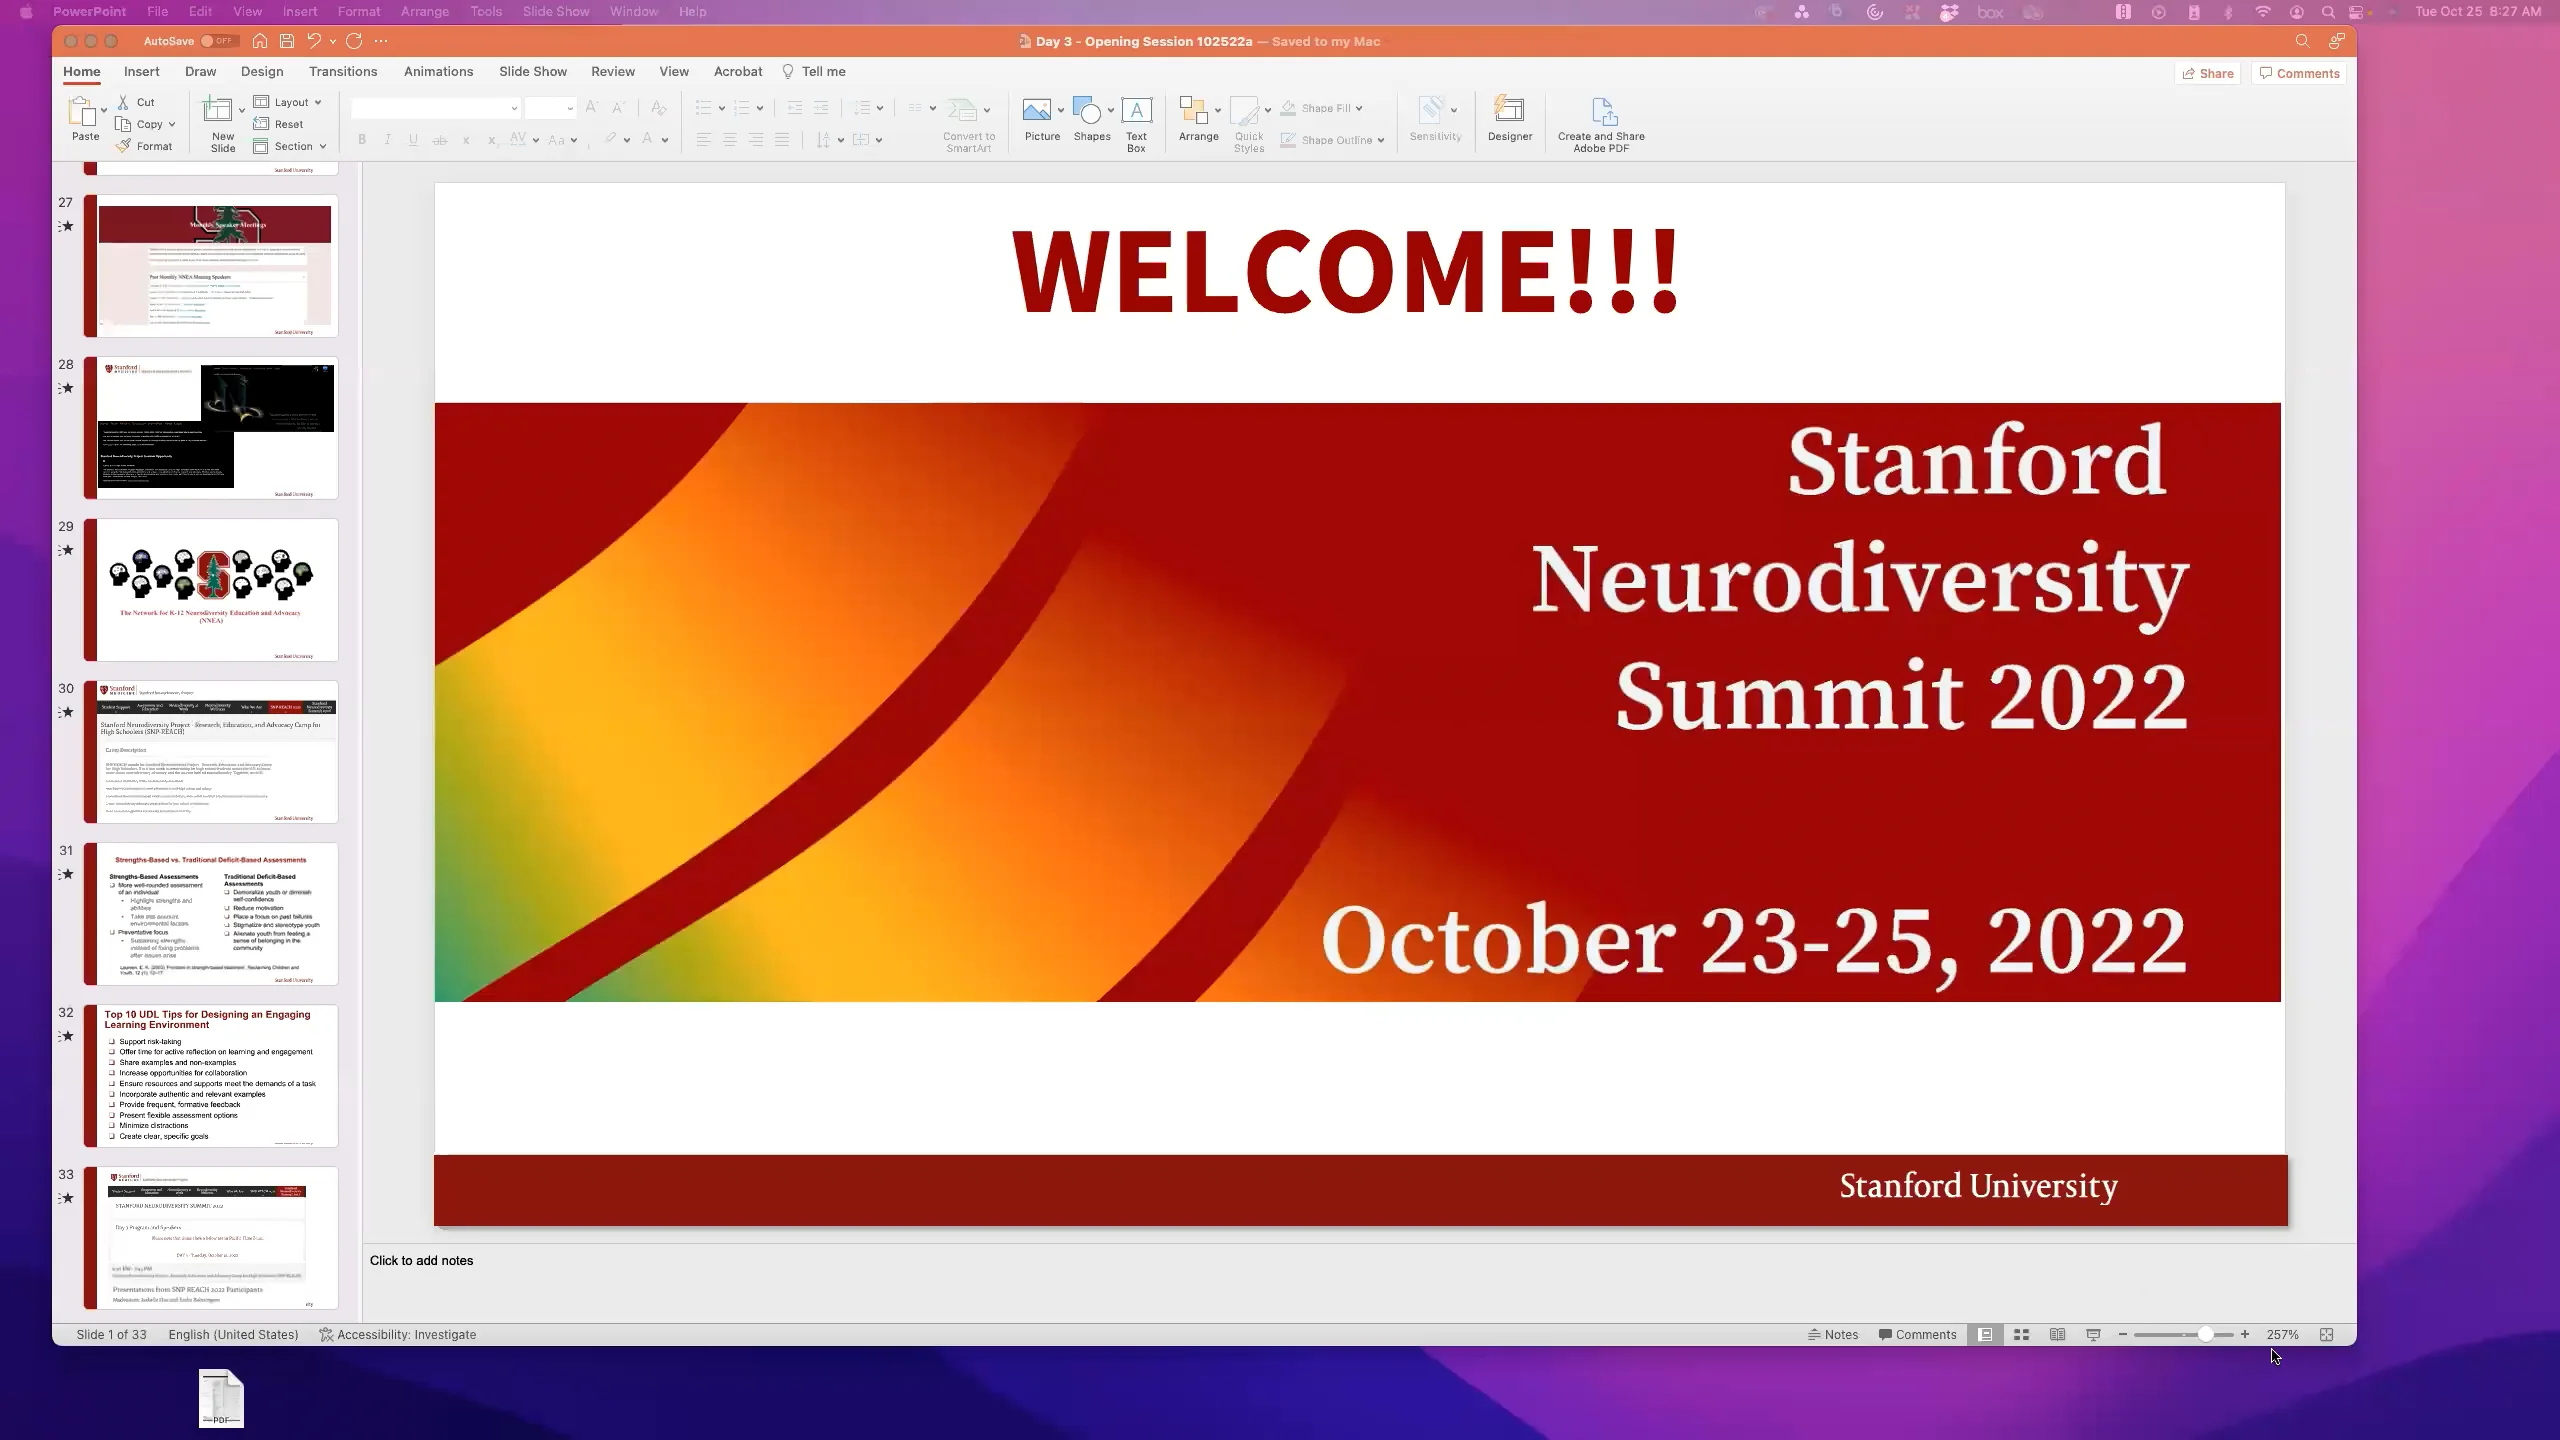Screen dimensions: 2560x1440
Task: Click the Format painter brush icon
Action: tap(123, 146)
